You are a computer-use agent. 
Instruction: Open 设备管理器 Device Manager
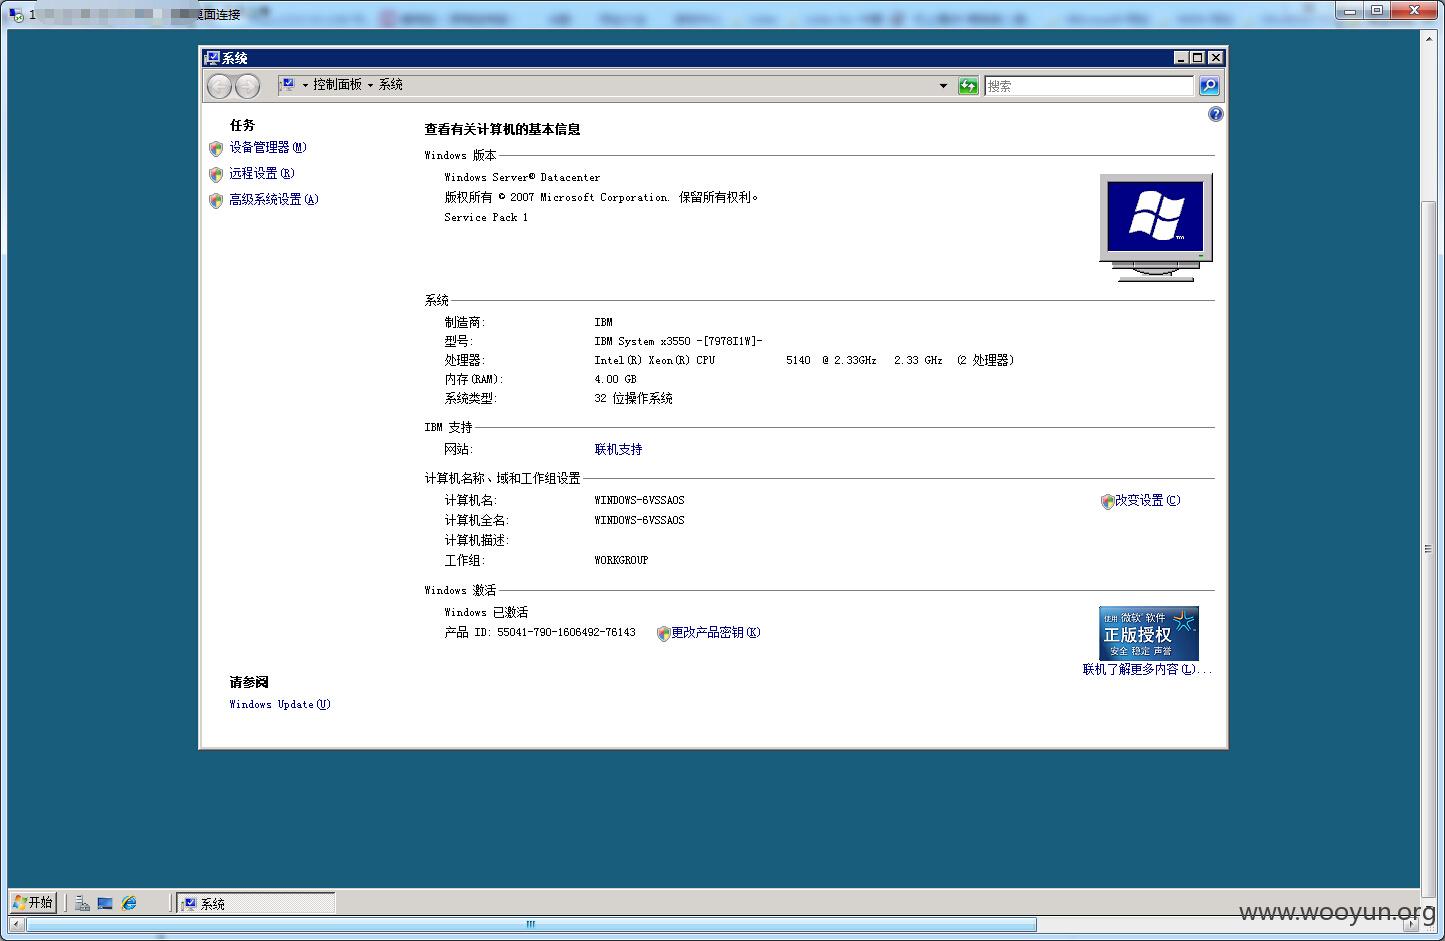[267, 148]
